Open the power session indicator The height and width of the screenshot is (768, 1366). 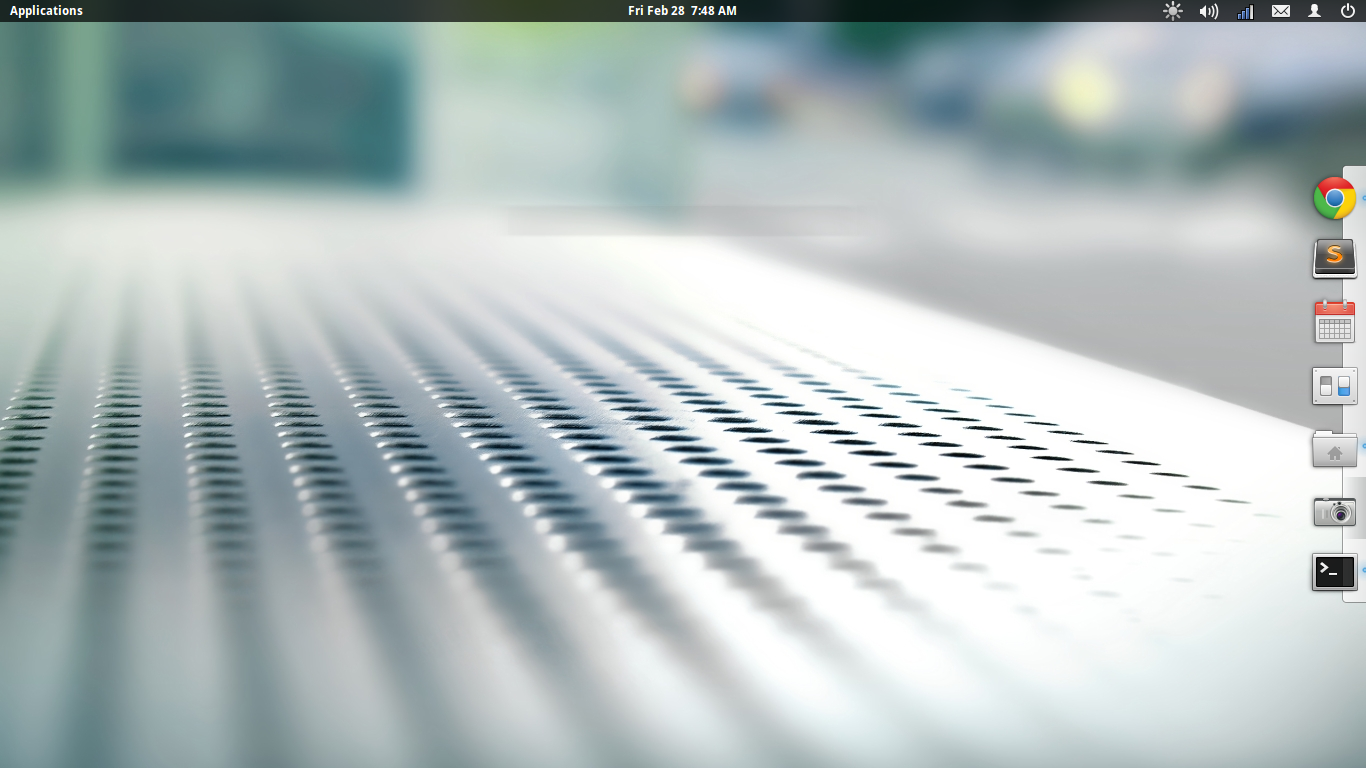(x=1348, y=11)
